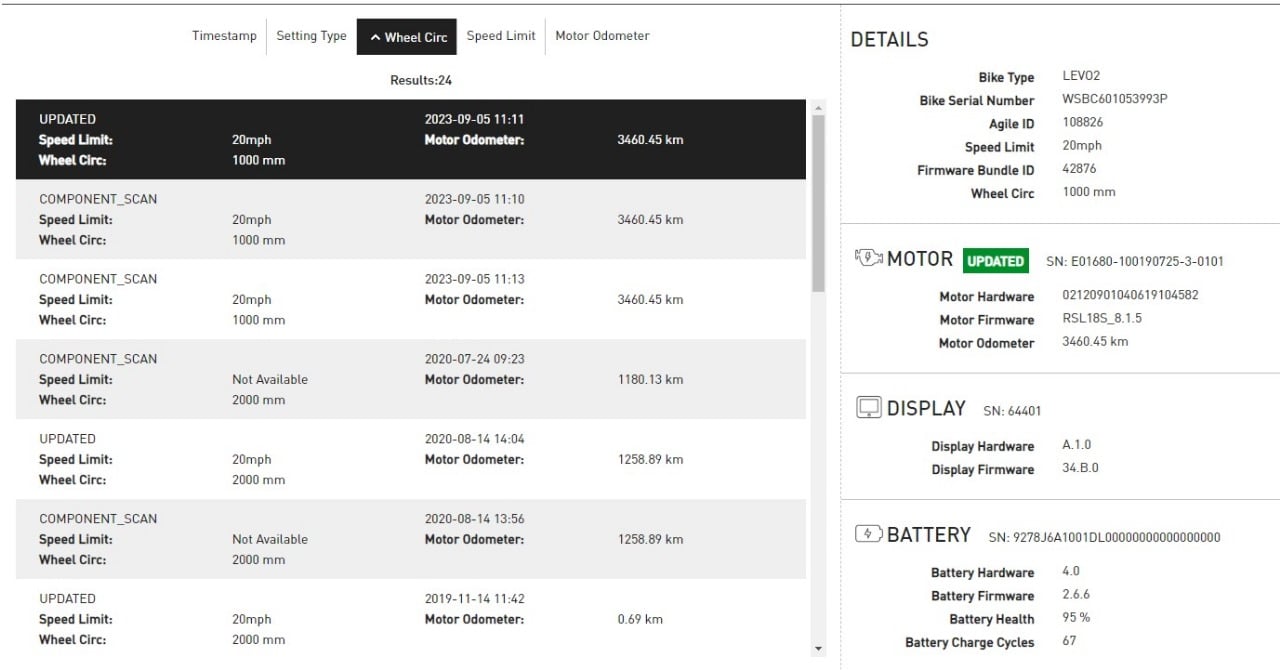Select the COMPONENT_SCAN entry from 2020-08-14 13:56
Image resolution: width=1280 pixels, height=670 pixels.
click(x=411, y=539)
